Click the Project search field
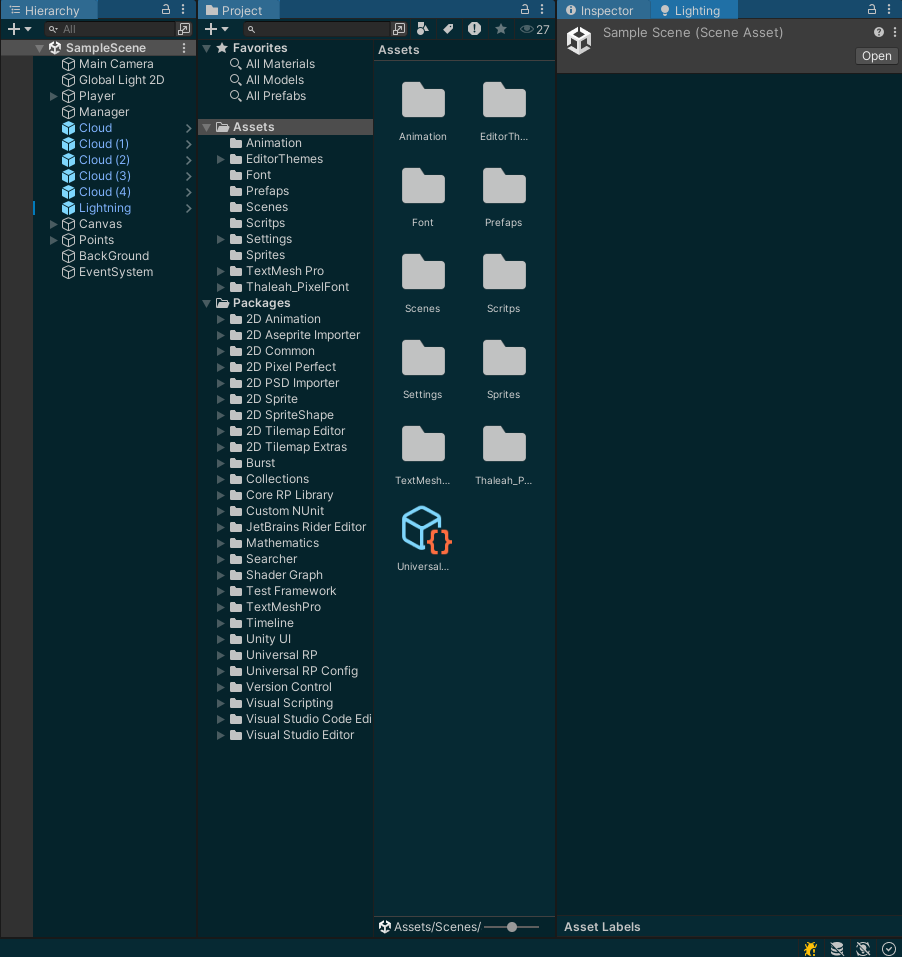Image resolution: width=902 pixels, height=957 pixels. click(316, 29)
